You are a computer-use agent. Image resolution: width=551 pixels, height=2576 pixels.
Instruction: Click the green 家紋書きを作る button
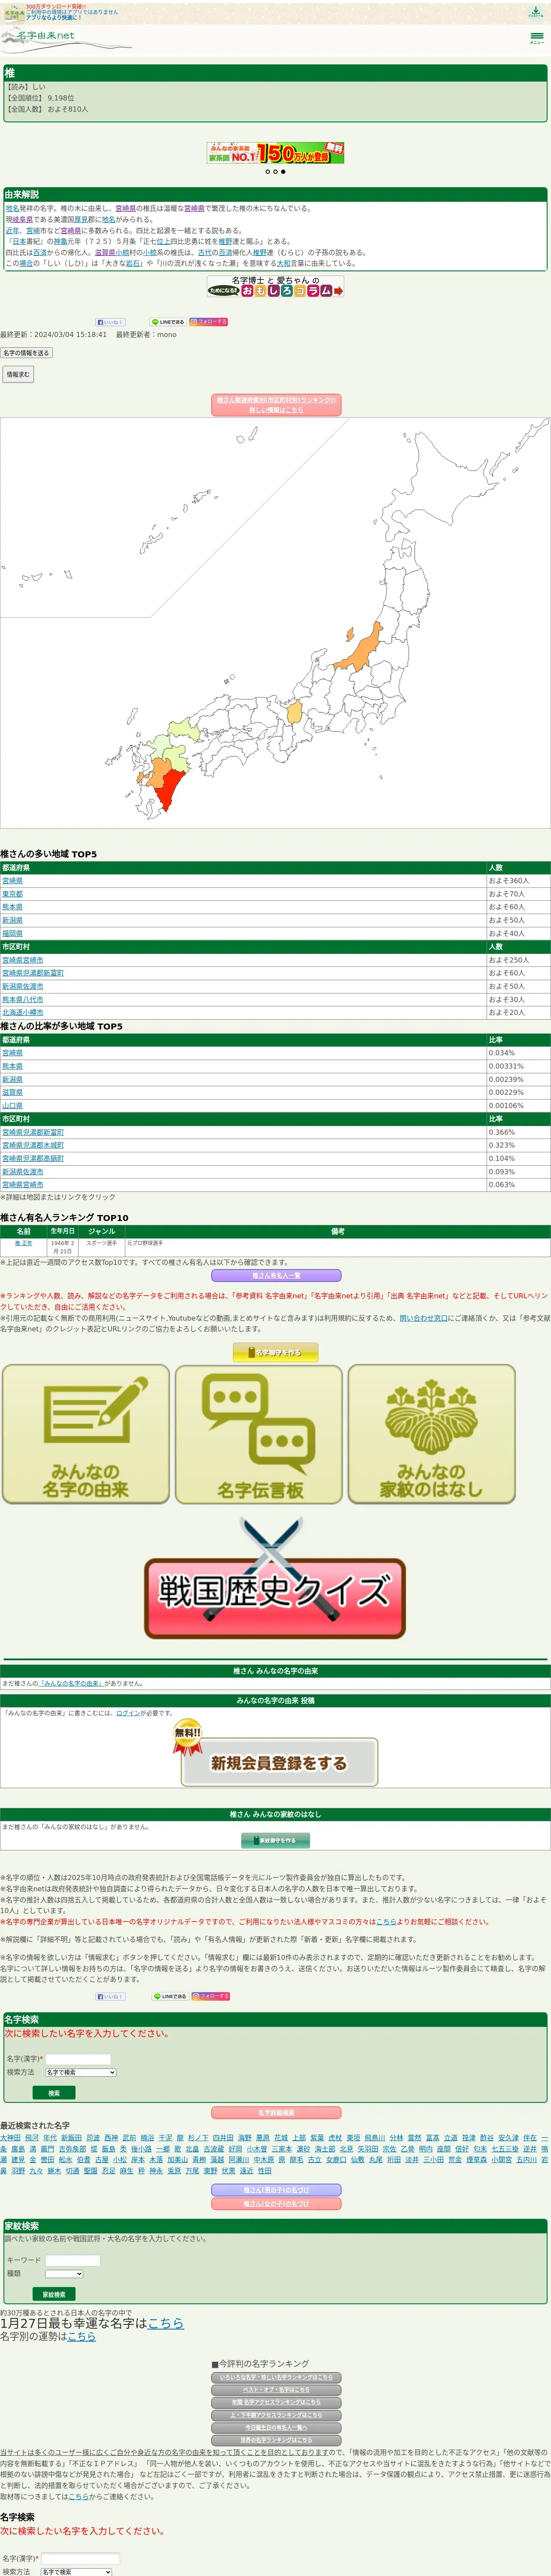click(x=275, y=1840)
